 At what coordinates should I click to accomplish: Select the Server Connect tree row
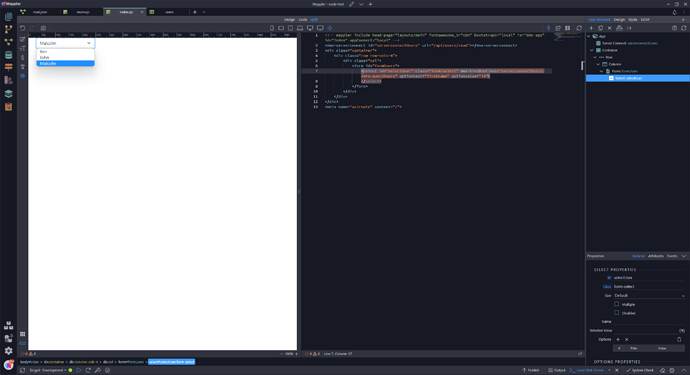pos(638,43)
